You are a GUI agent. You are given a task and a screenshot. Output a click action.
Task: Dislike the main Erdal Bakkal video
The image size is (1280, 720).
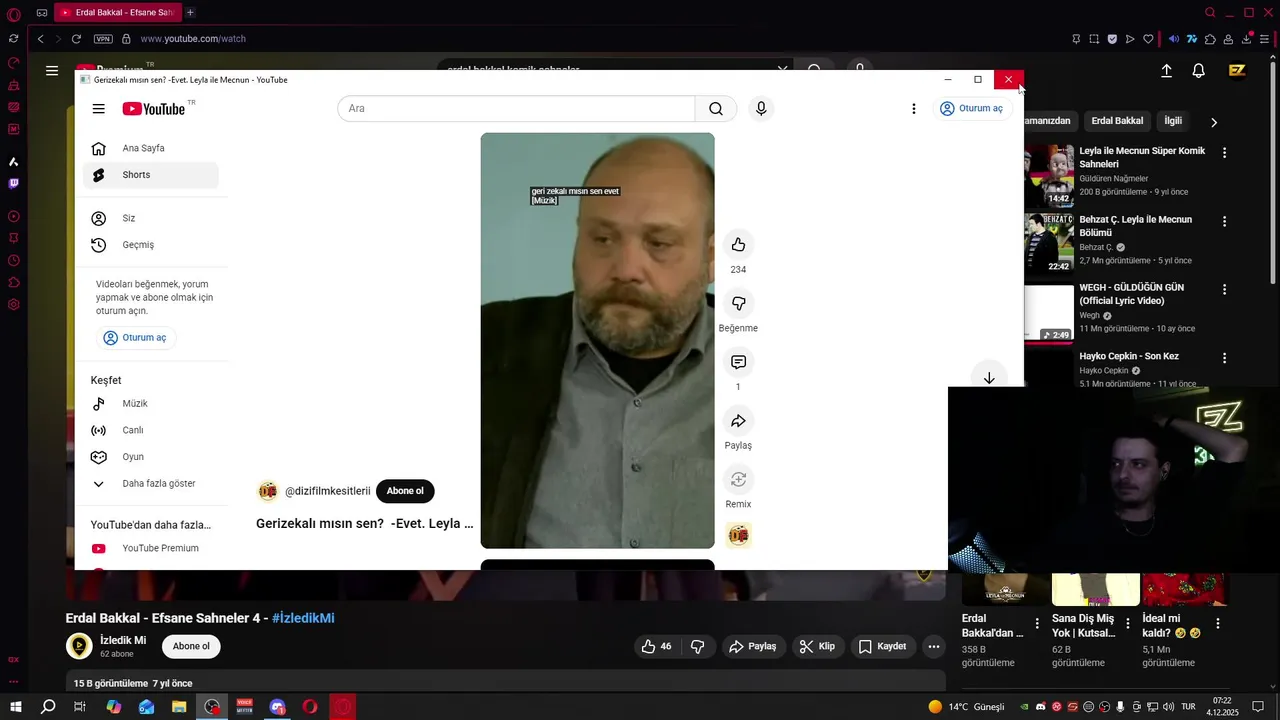pyautogui.click(x=698, y=646)
